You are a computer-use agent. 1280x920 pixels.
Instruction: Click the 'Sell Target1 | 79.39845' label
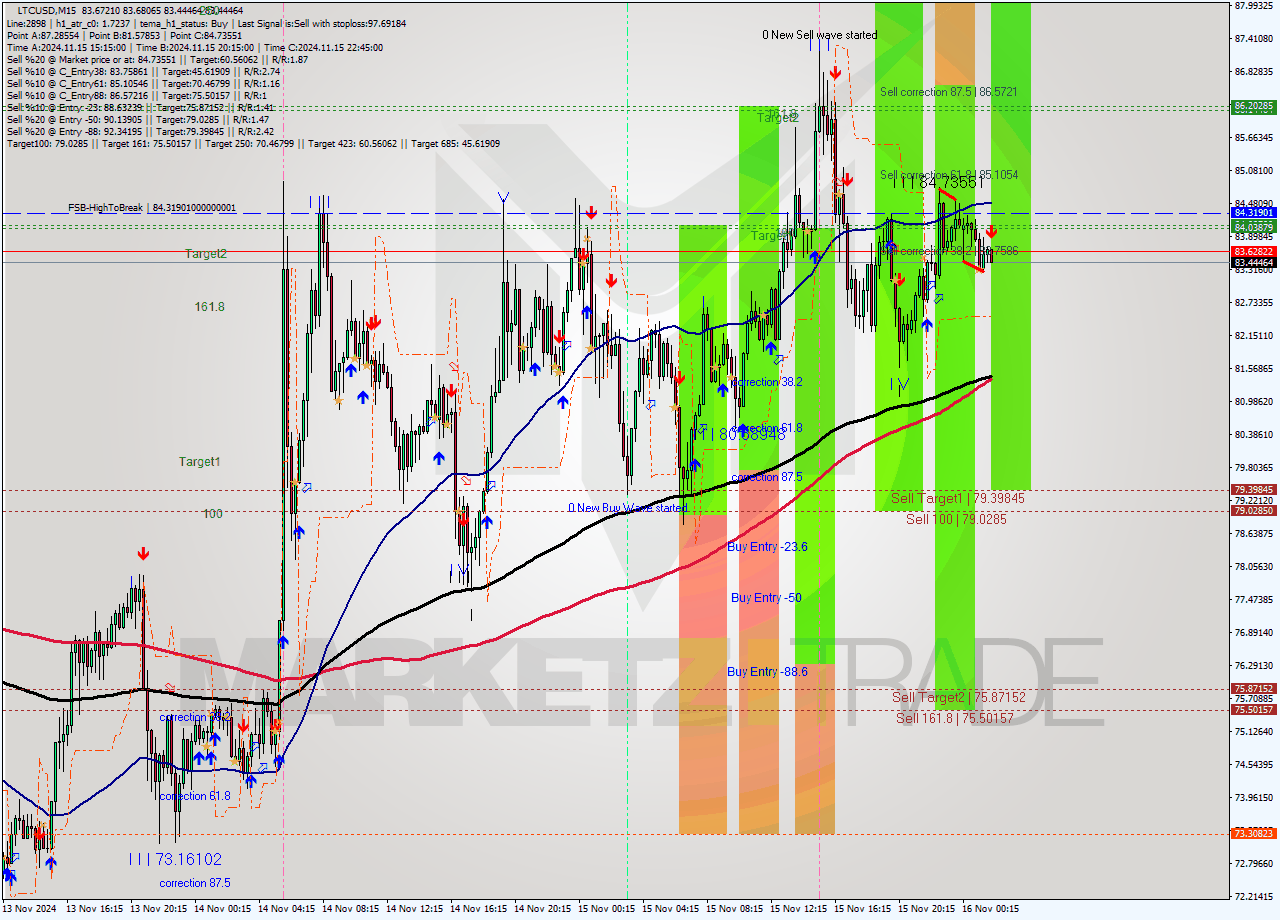tap(957, 498)
